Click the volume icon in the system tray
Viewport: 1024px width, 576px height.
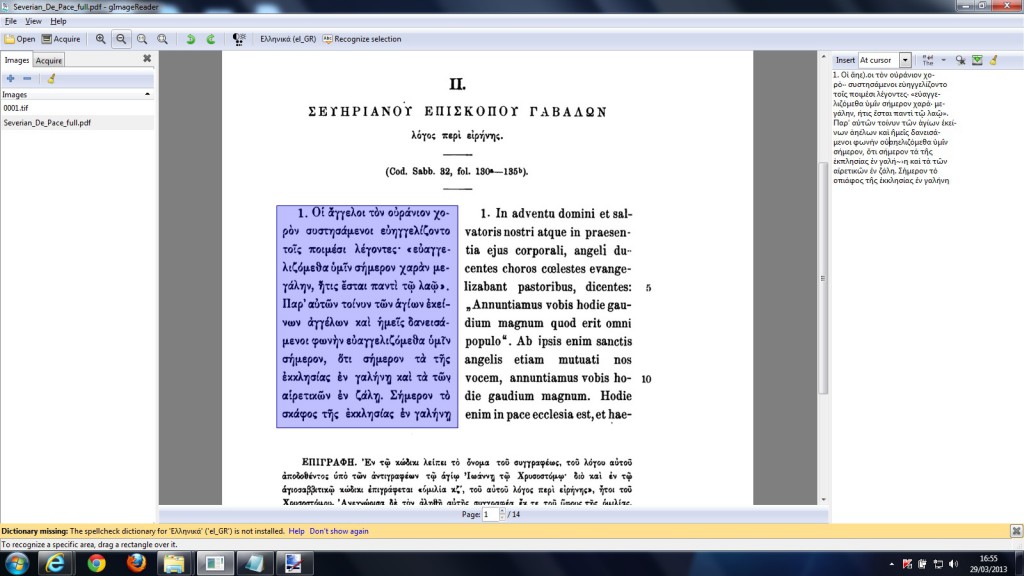coord(953,564)
